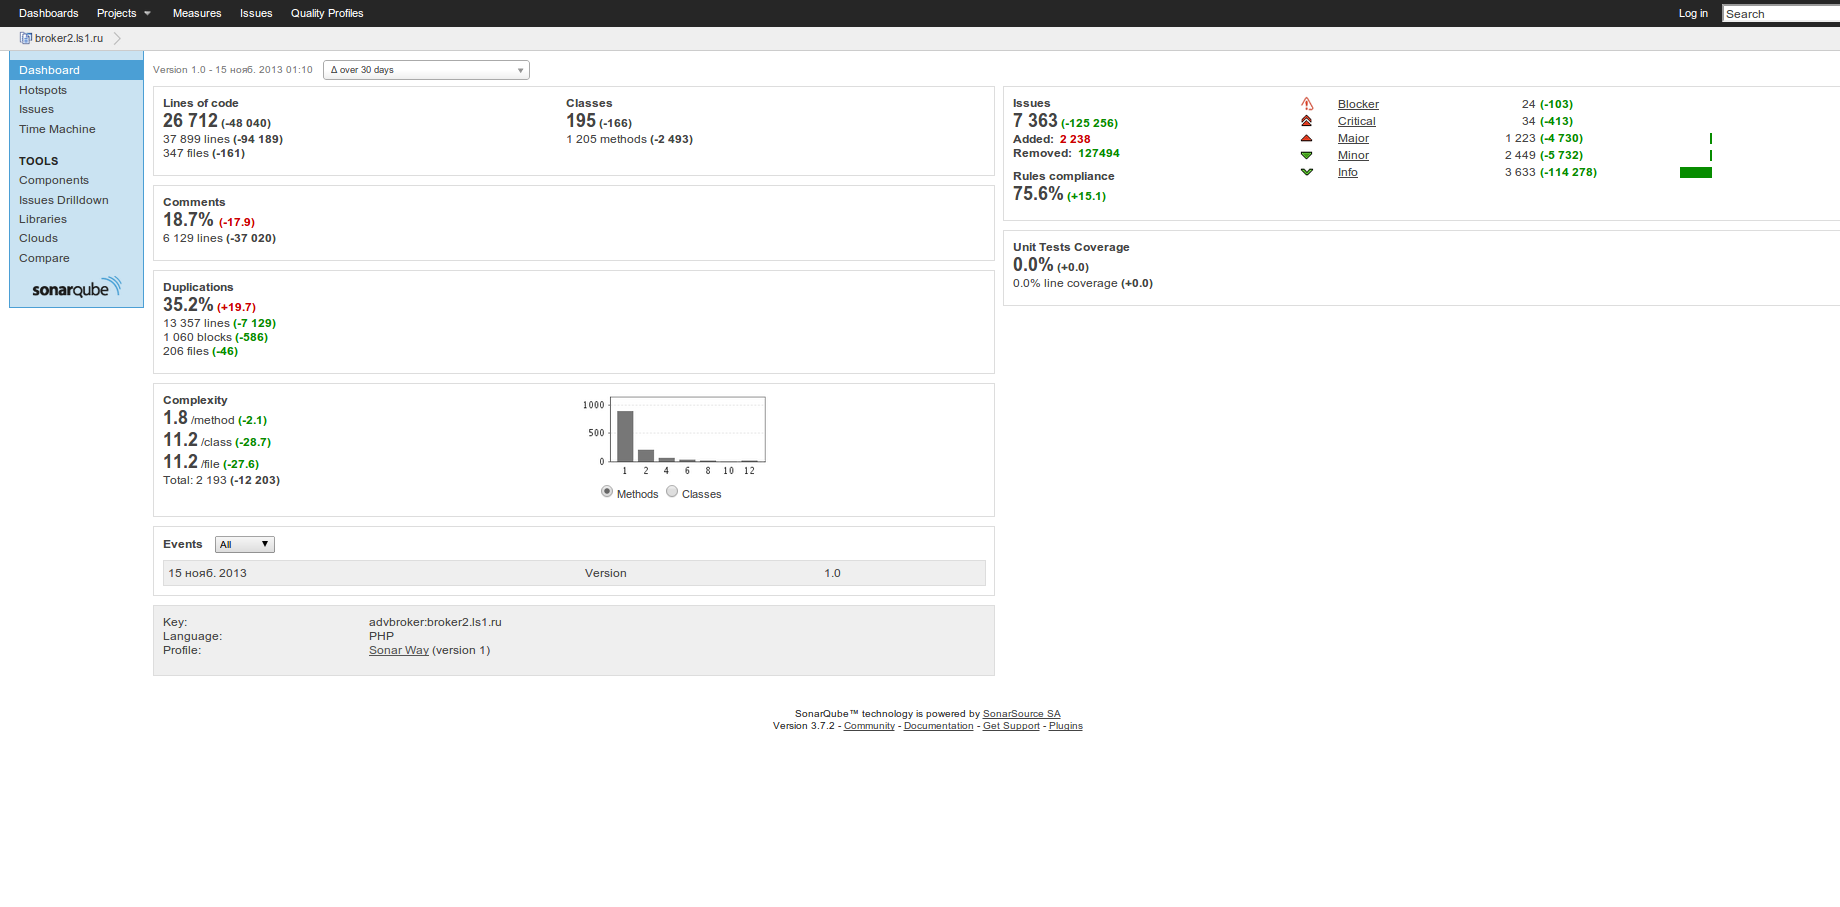Open the over 30 days period dropdown
Screen dimensions: 1840x907
tap(426, 70)
